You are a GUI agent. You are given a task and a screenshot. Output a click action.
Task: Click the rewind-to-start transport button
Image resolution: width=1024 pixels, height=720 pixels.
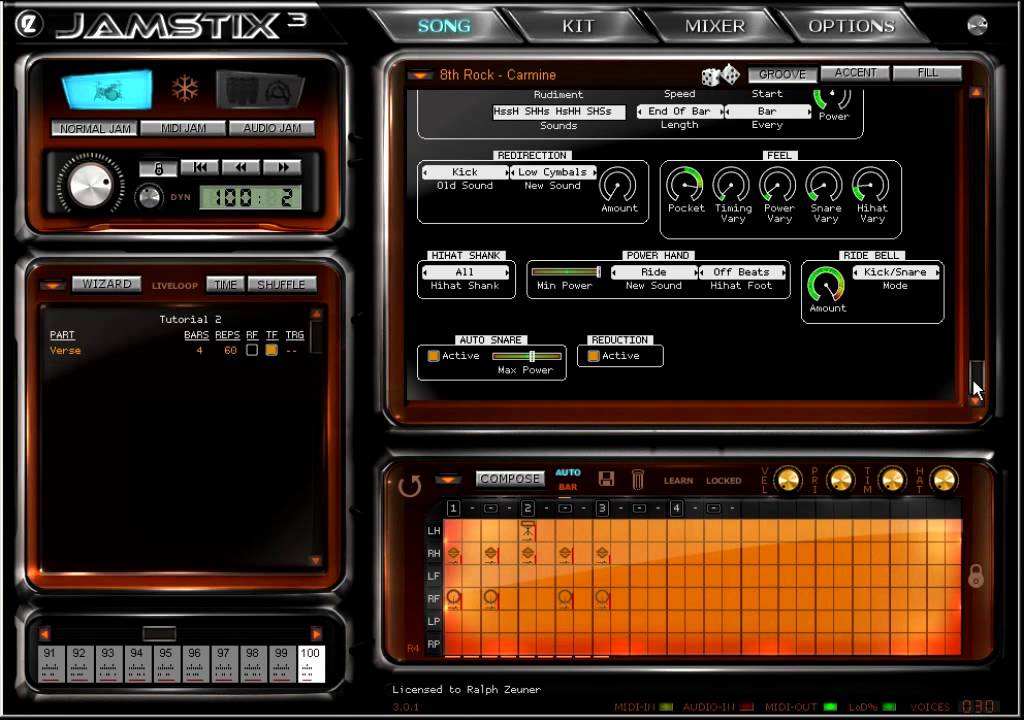point(200,167)
